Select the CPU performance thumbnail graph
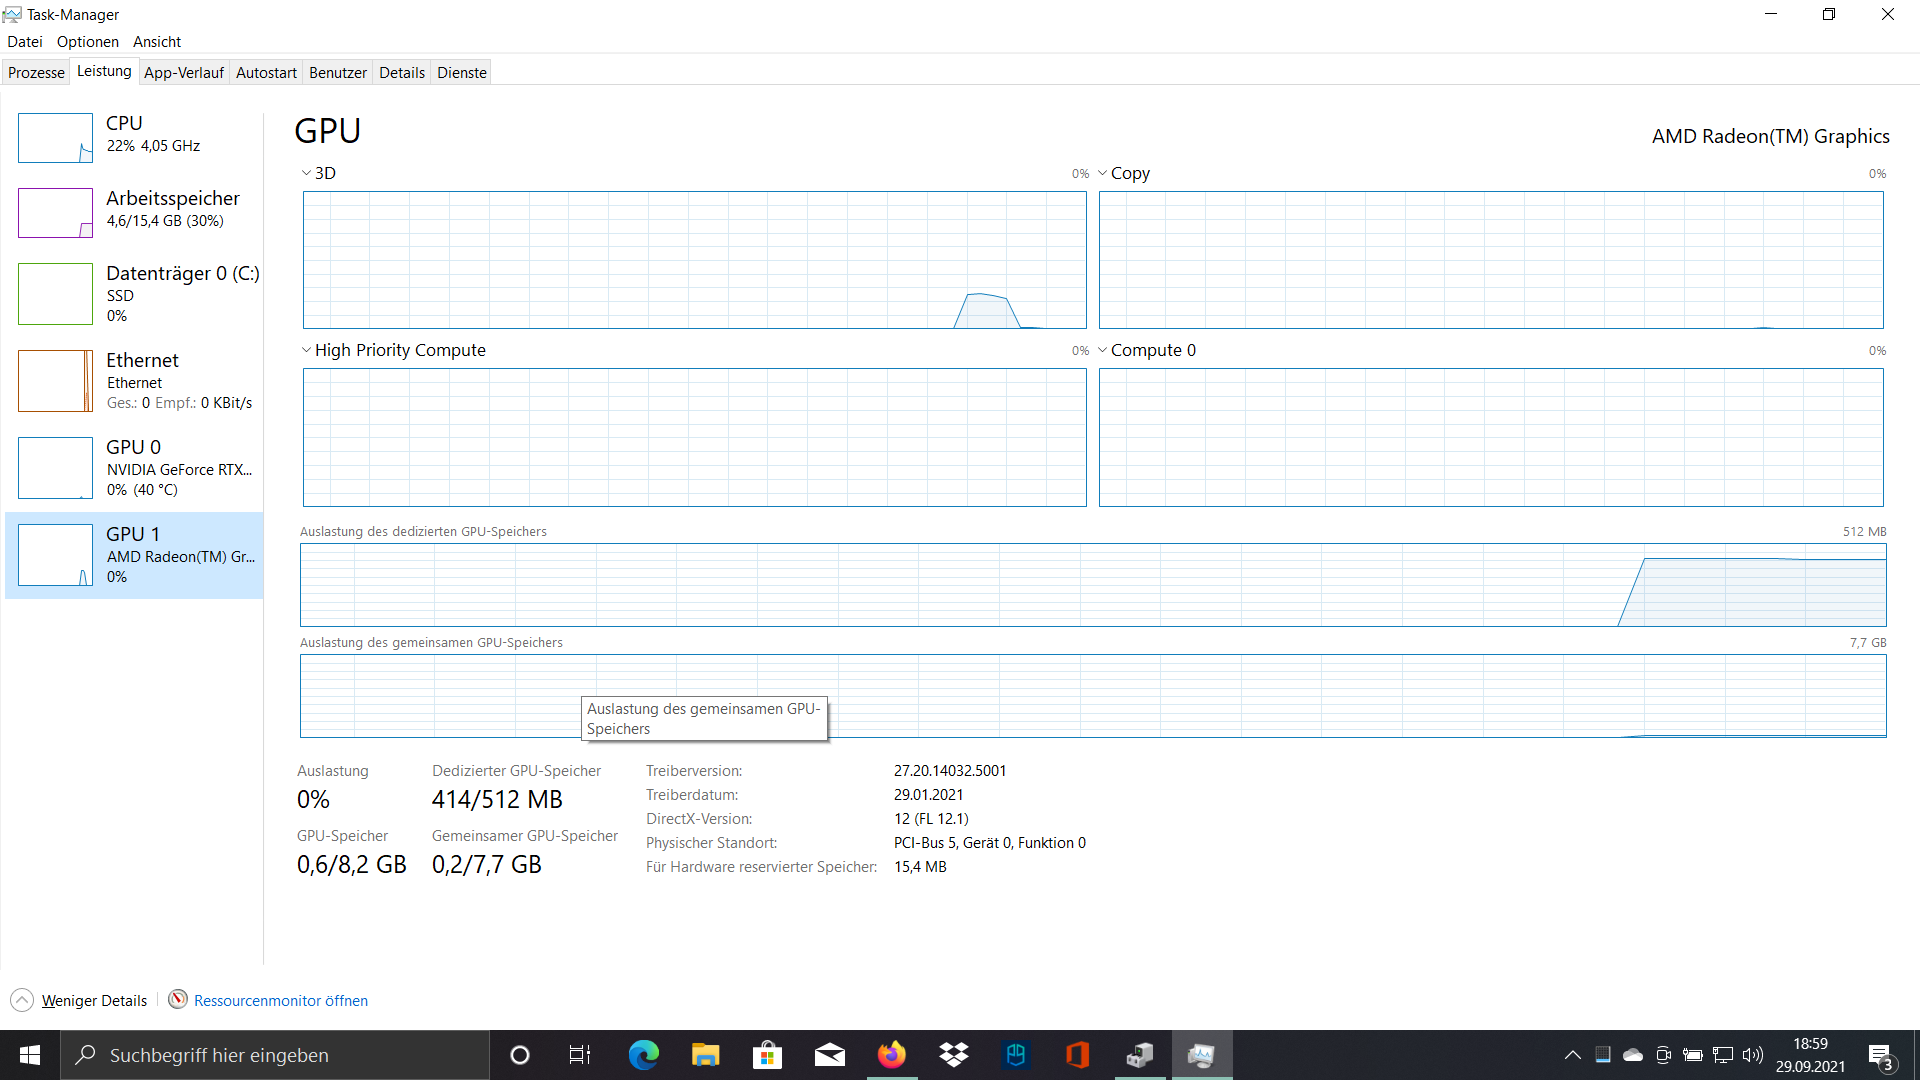This screenshot has height=1080, width=1920. [x=55, y=138]
